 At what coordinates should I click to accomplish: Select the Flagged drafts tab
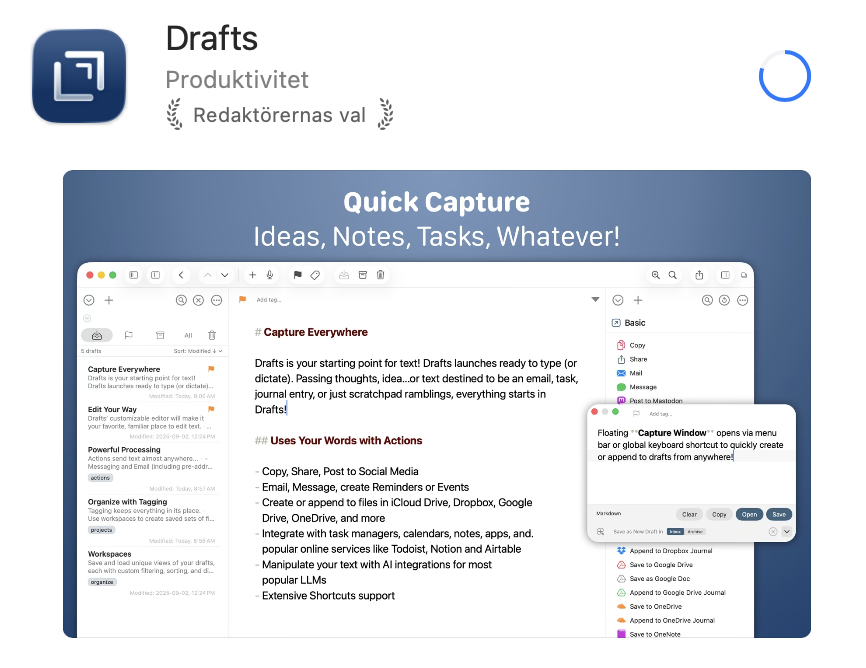pos(128,335)
